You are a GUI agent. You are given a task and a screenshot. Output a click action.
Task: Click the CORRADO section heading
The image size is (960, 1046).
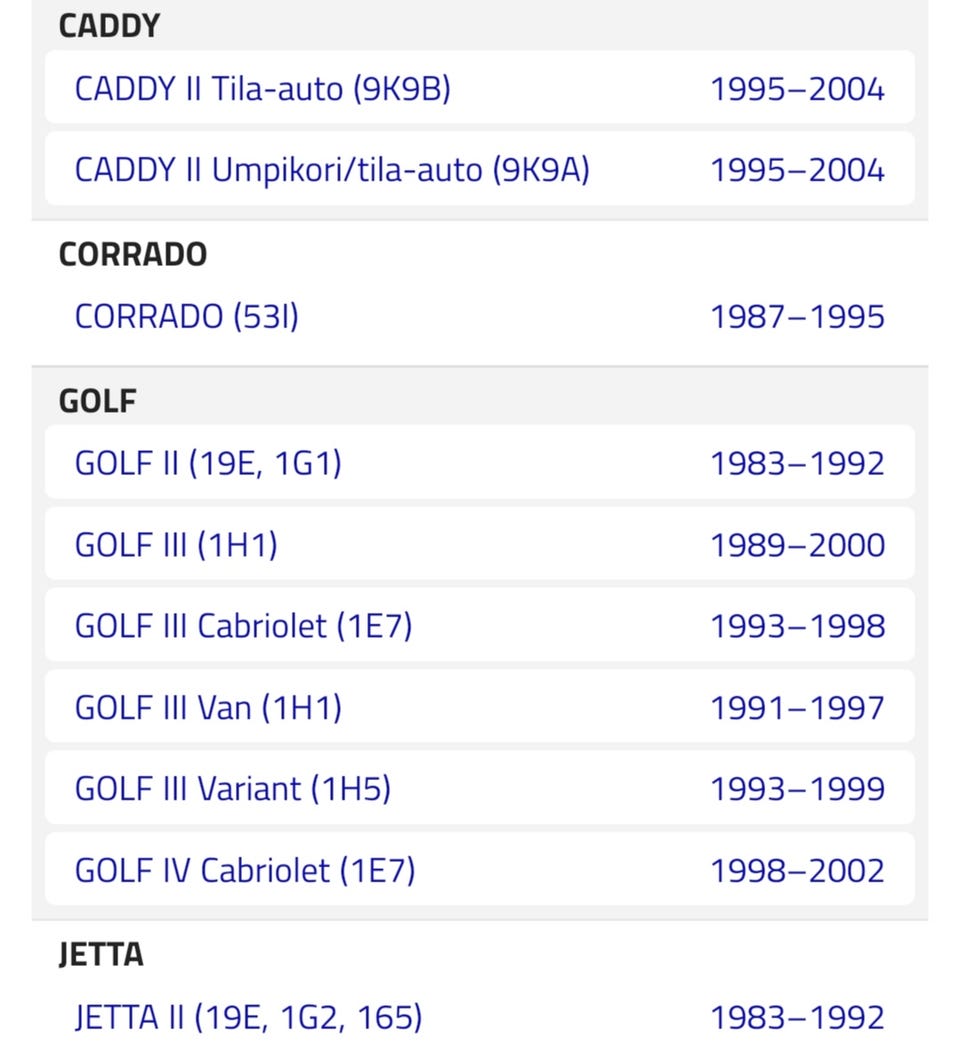(133, 254)
